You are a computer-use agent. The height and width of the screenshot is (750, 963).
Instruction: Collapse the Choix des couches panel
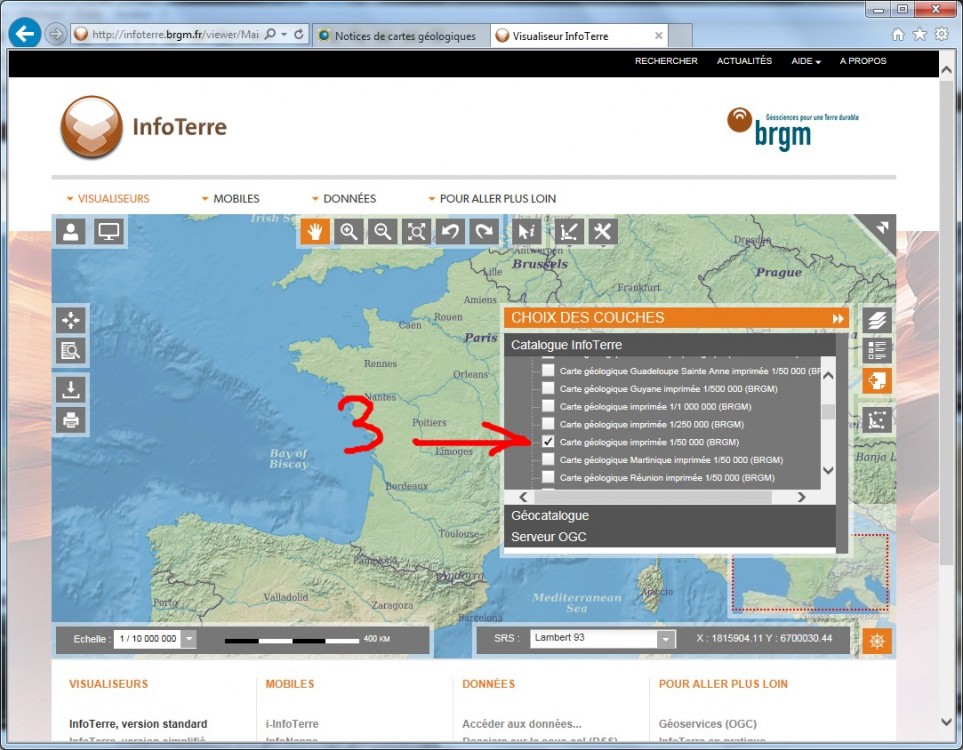[x=838, y=318]
